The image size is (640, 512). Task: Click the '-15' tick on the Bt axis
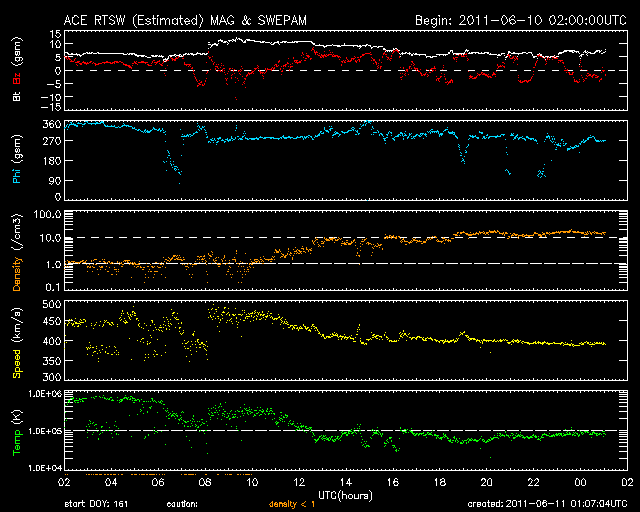51,107
